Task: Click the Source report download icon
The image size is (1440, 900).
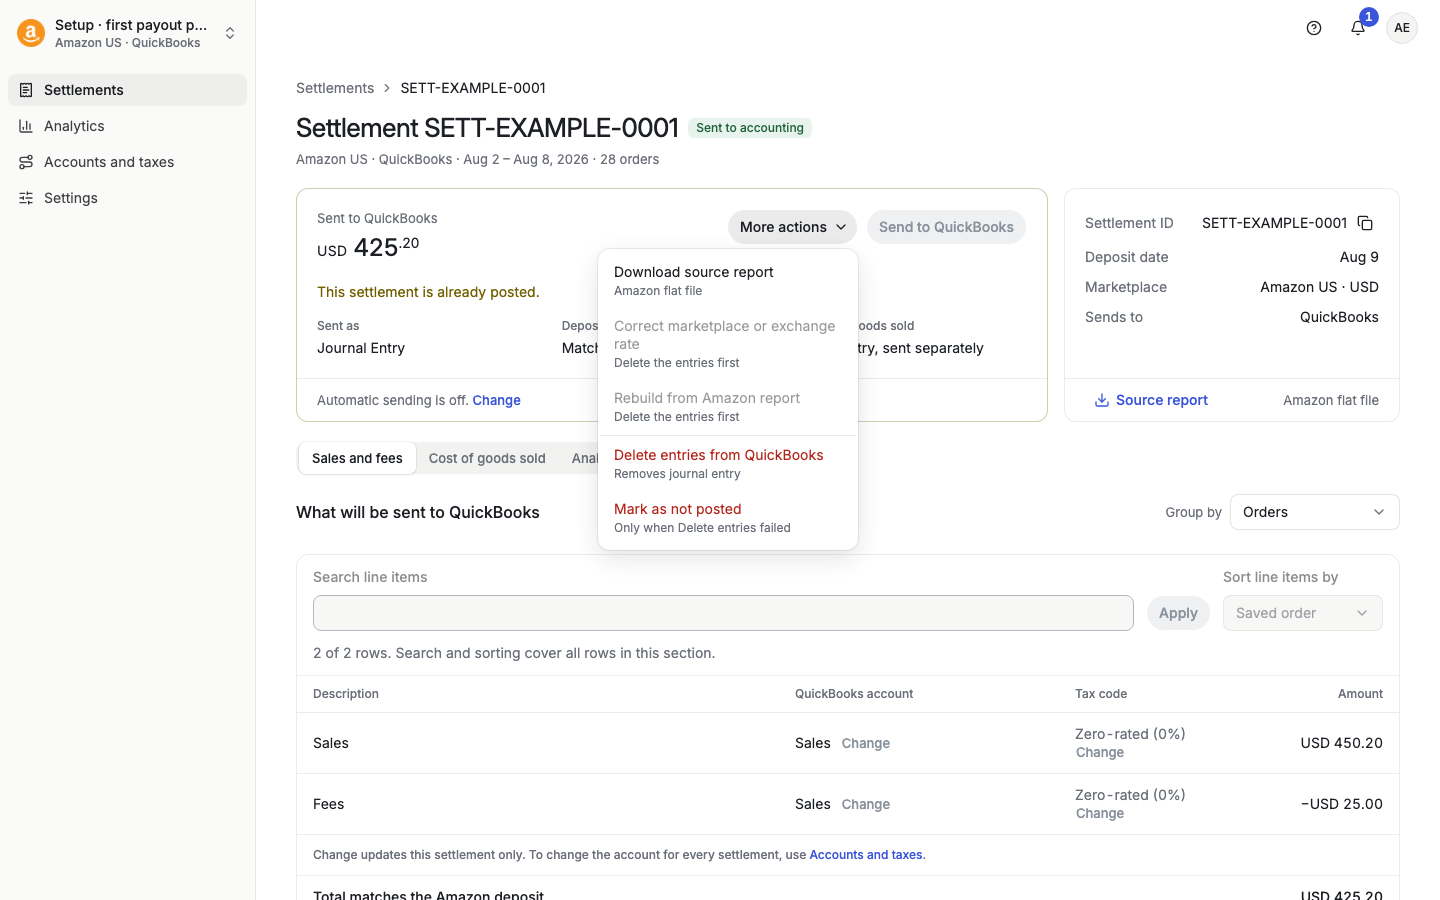Action: click(1101, 400)
